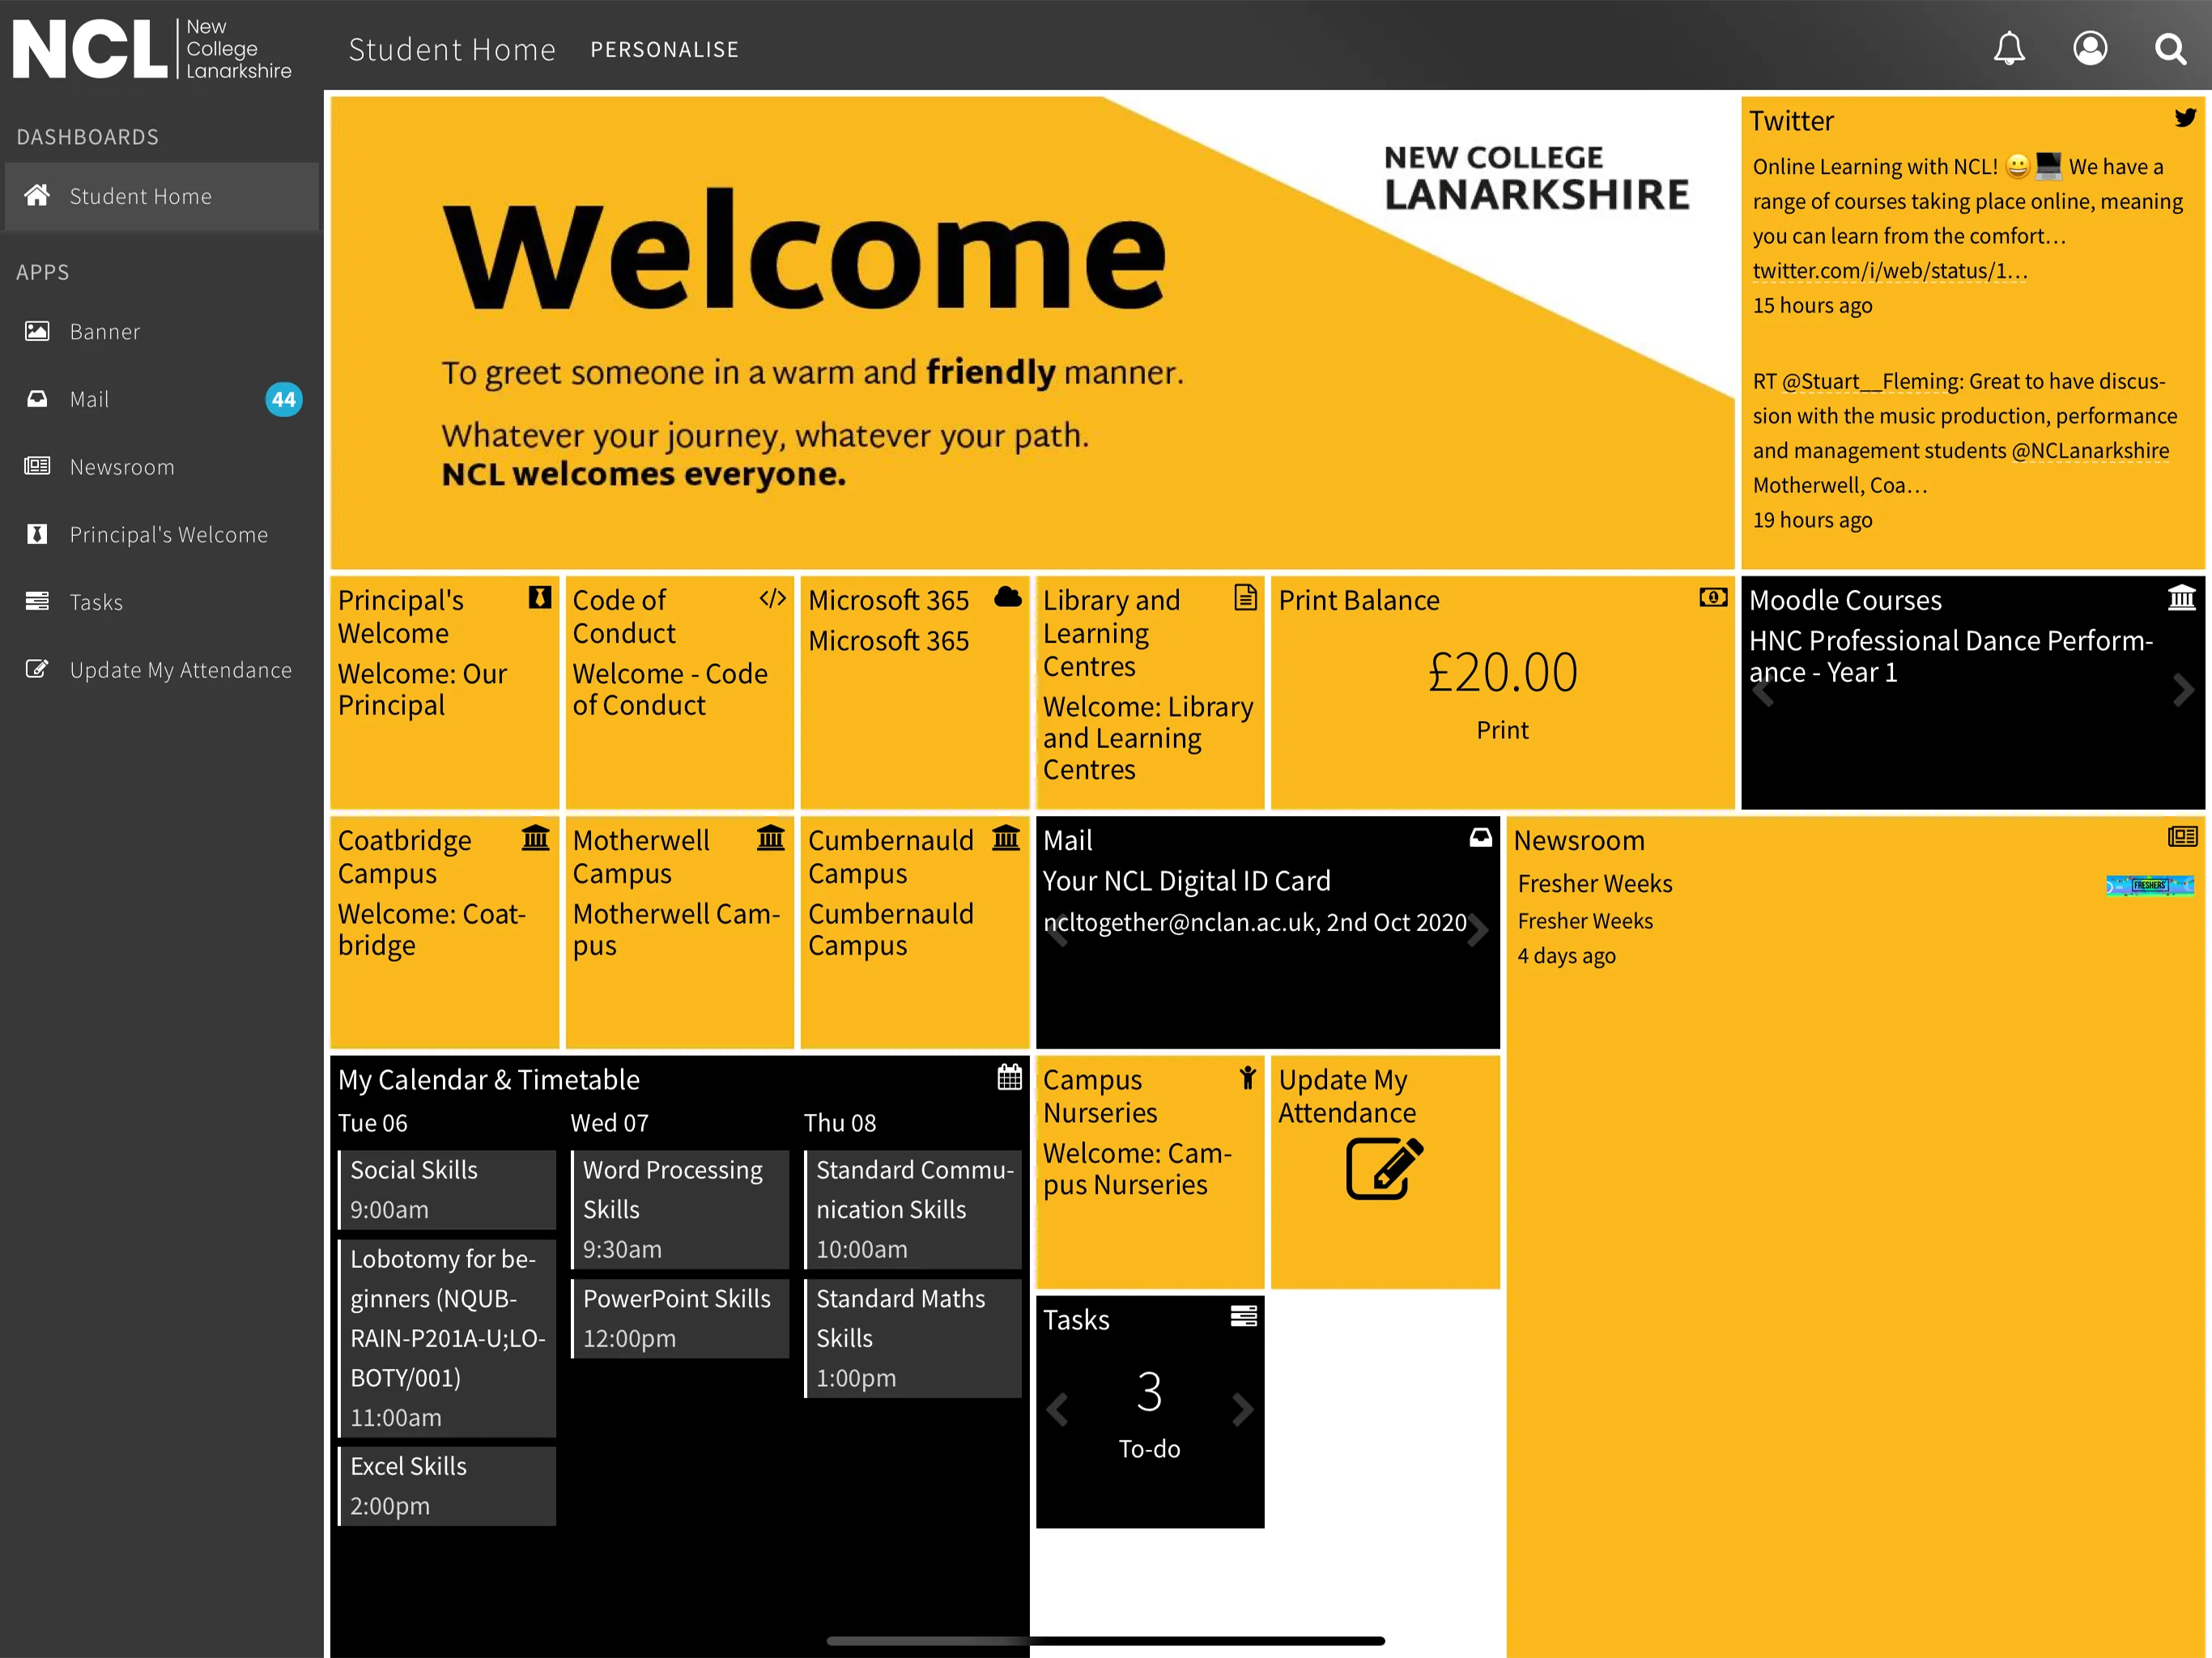Click the Update My Attendance icon
This screenshot has height=1658, width=2212.
click(1385, 1167)
